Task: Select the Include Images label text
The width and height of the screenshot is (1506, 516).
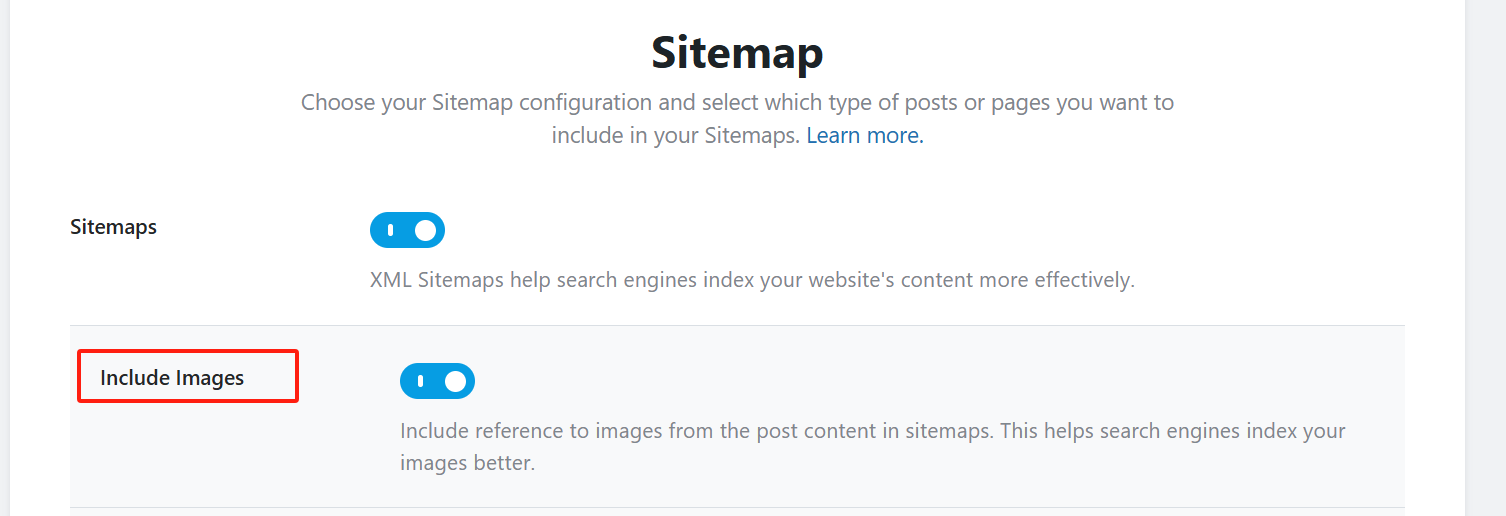Action: (x=172, y=378)
